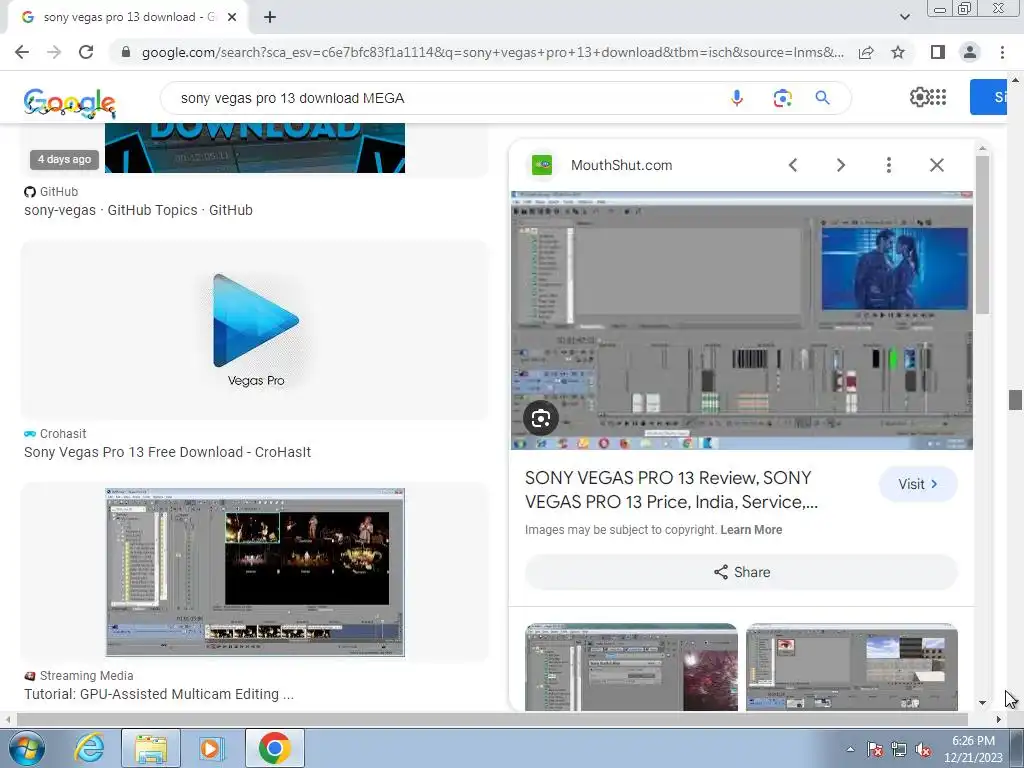Reload the page with the refresh icon
This screenshot has height=768, width=1024.
pos(86,52)
